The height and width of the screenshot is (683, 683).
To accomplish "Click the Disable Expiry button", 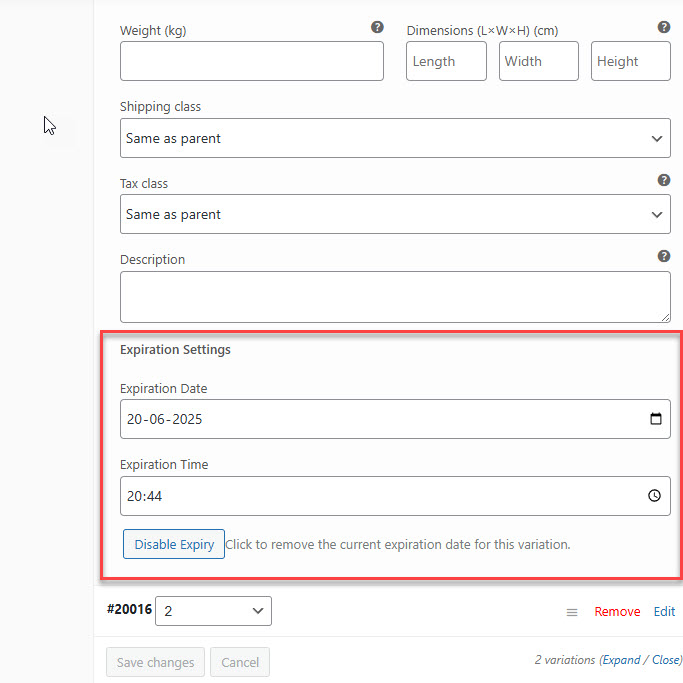I will [174, 544].
